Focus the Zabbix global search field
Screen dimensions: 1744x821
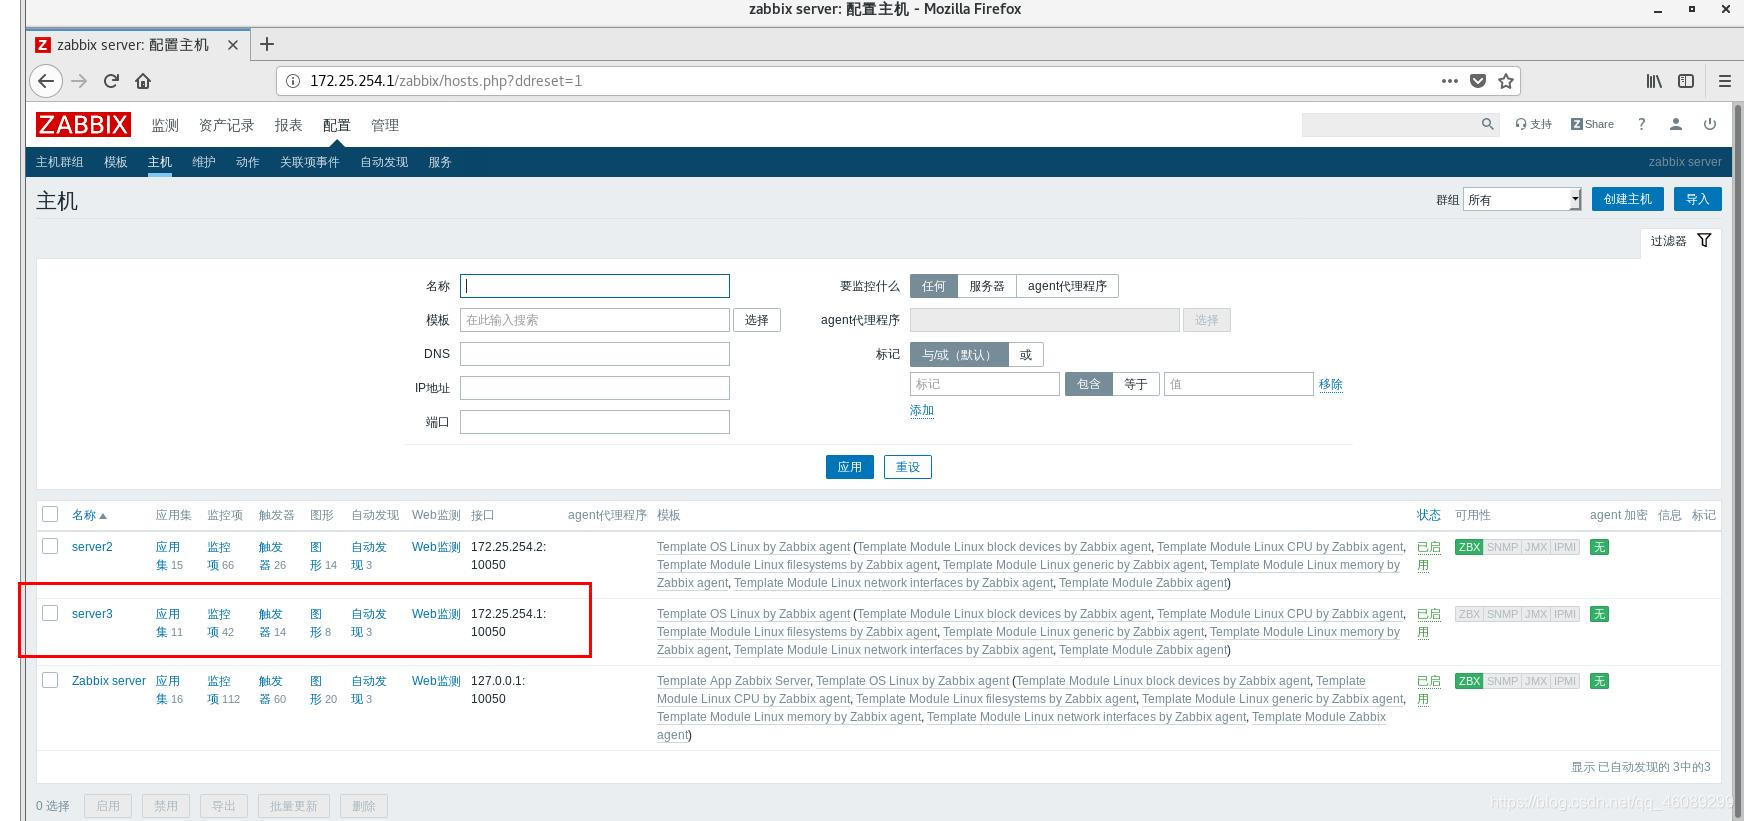[1390, 124]
